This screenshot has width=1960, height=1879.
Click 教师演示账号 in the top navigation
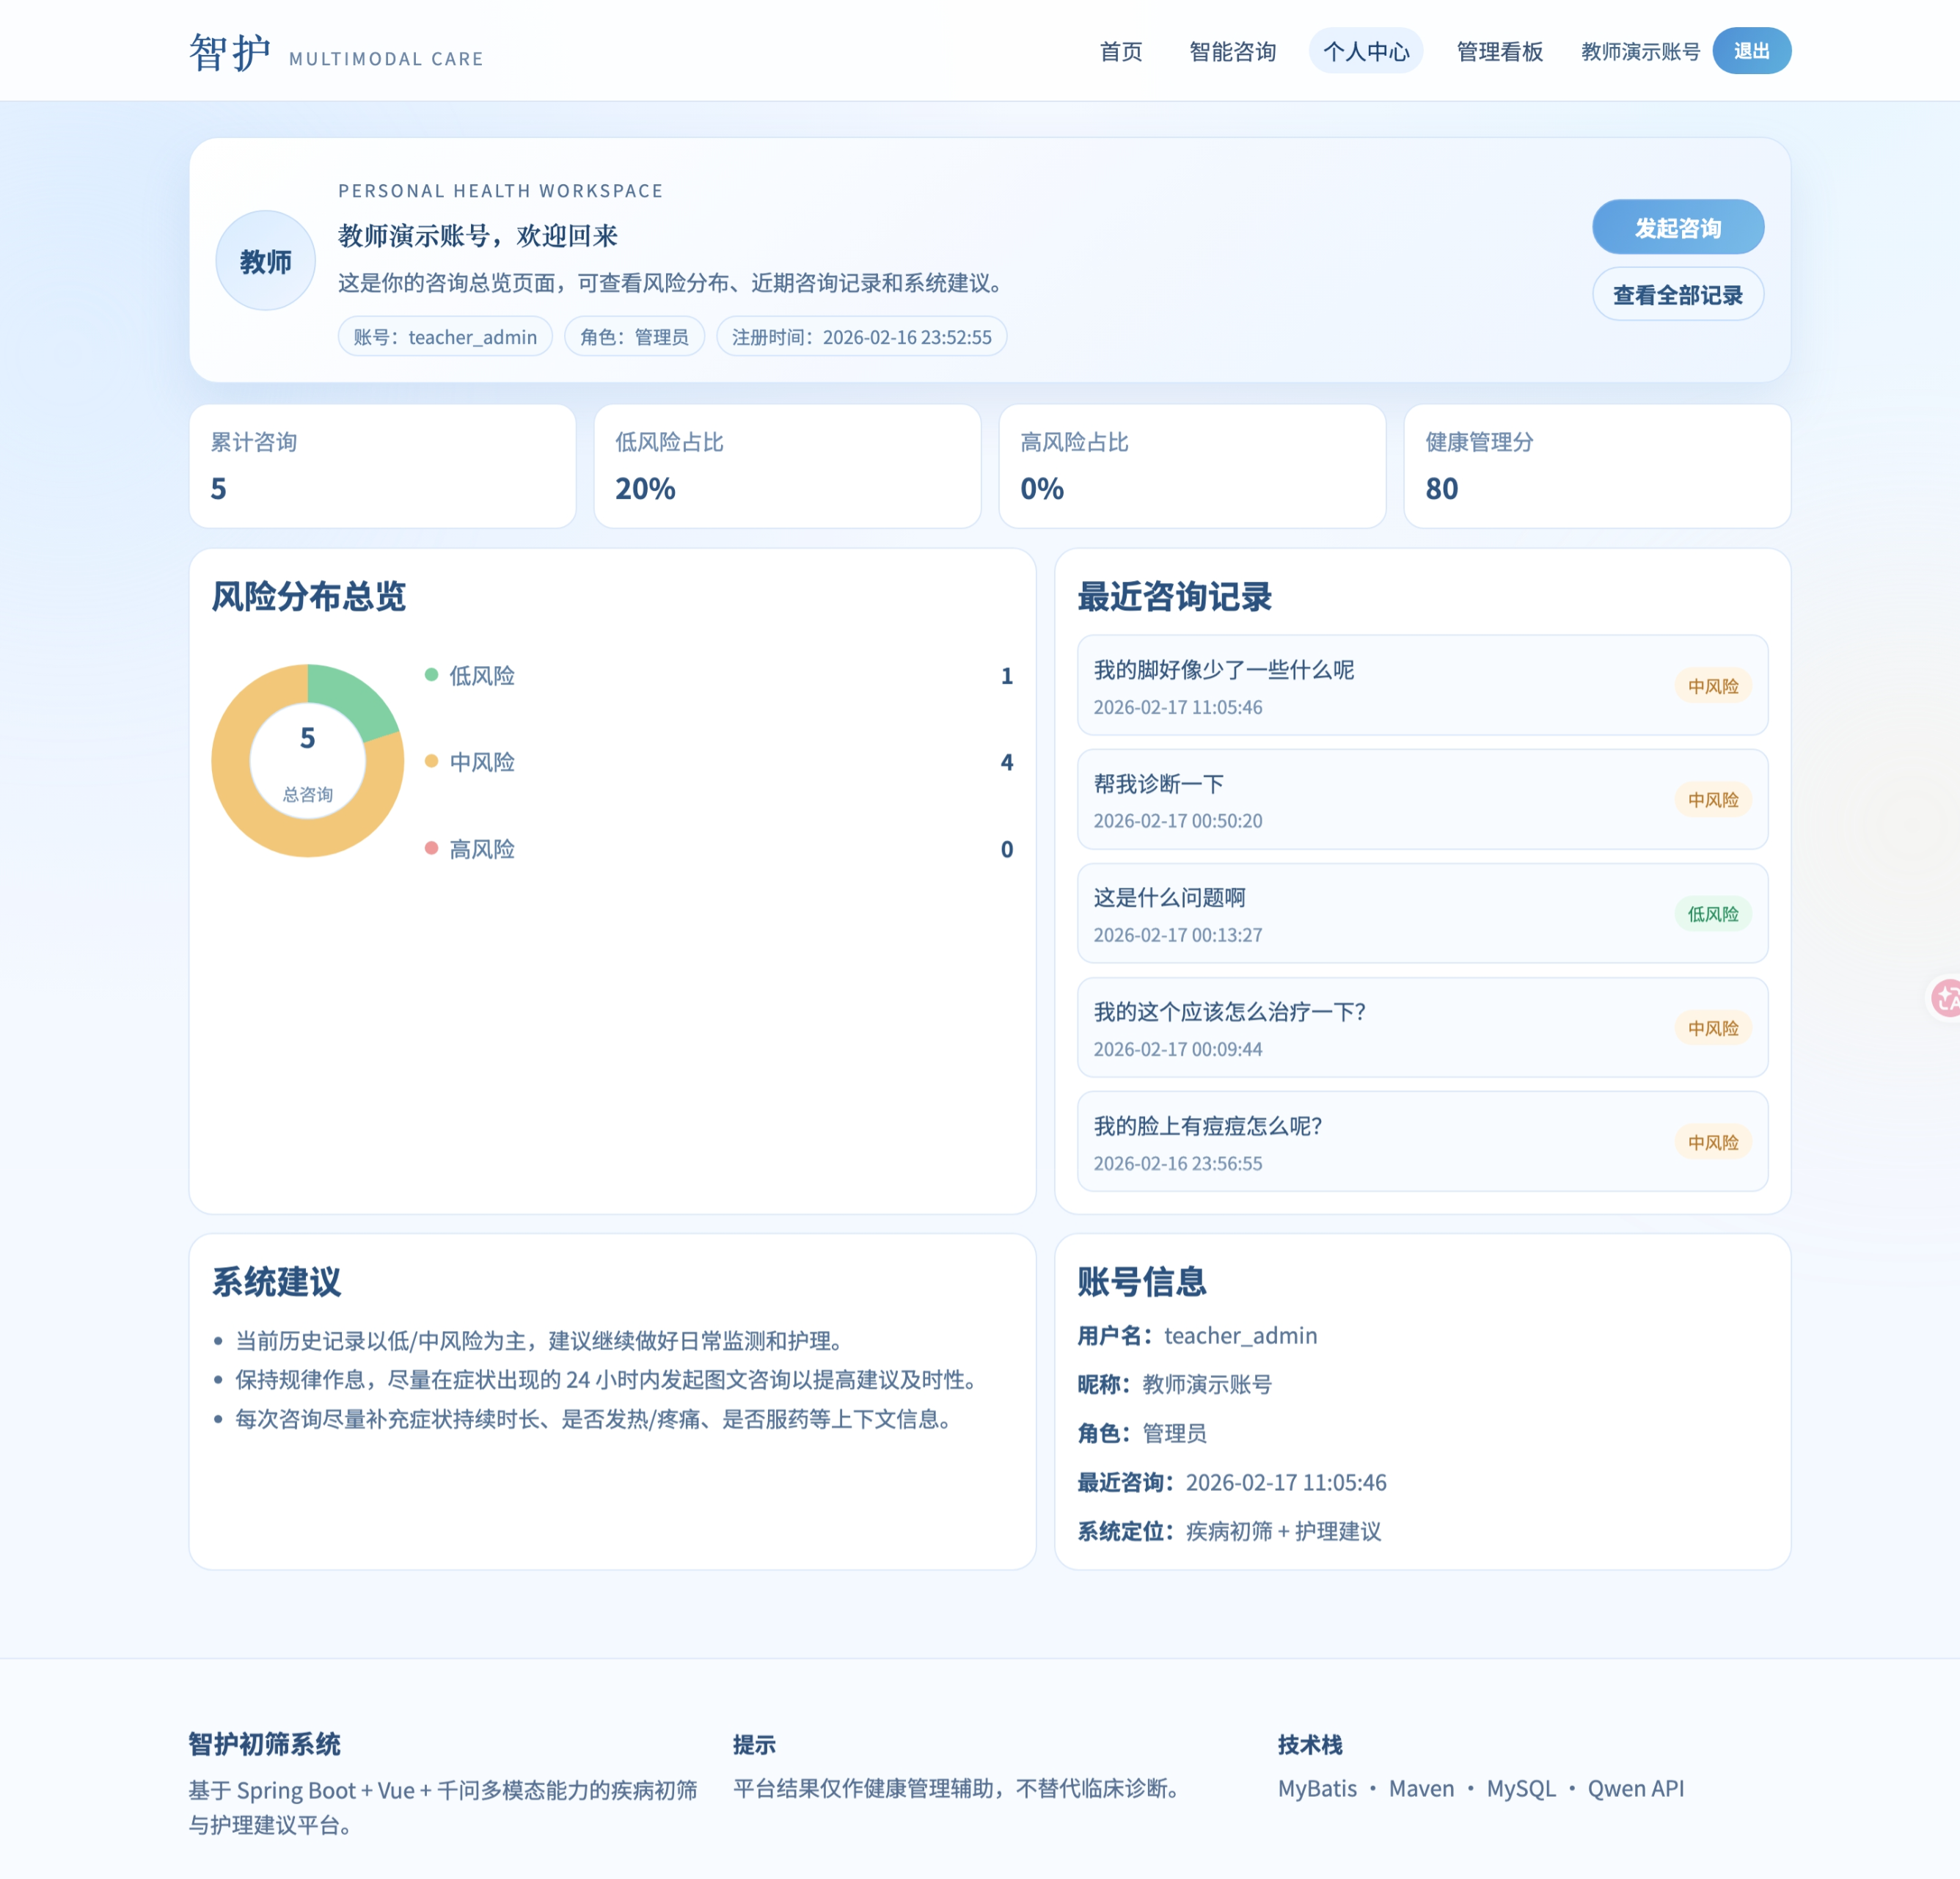click(x=1639, y=51)
